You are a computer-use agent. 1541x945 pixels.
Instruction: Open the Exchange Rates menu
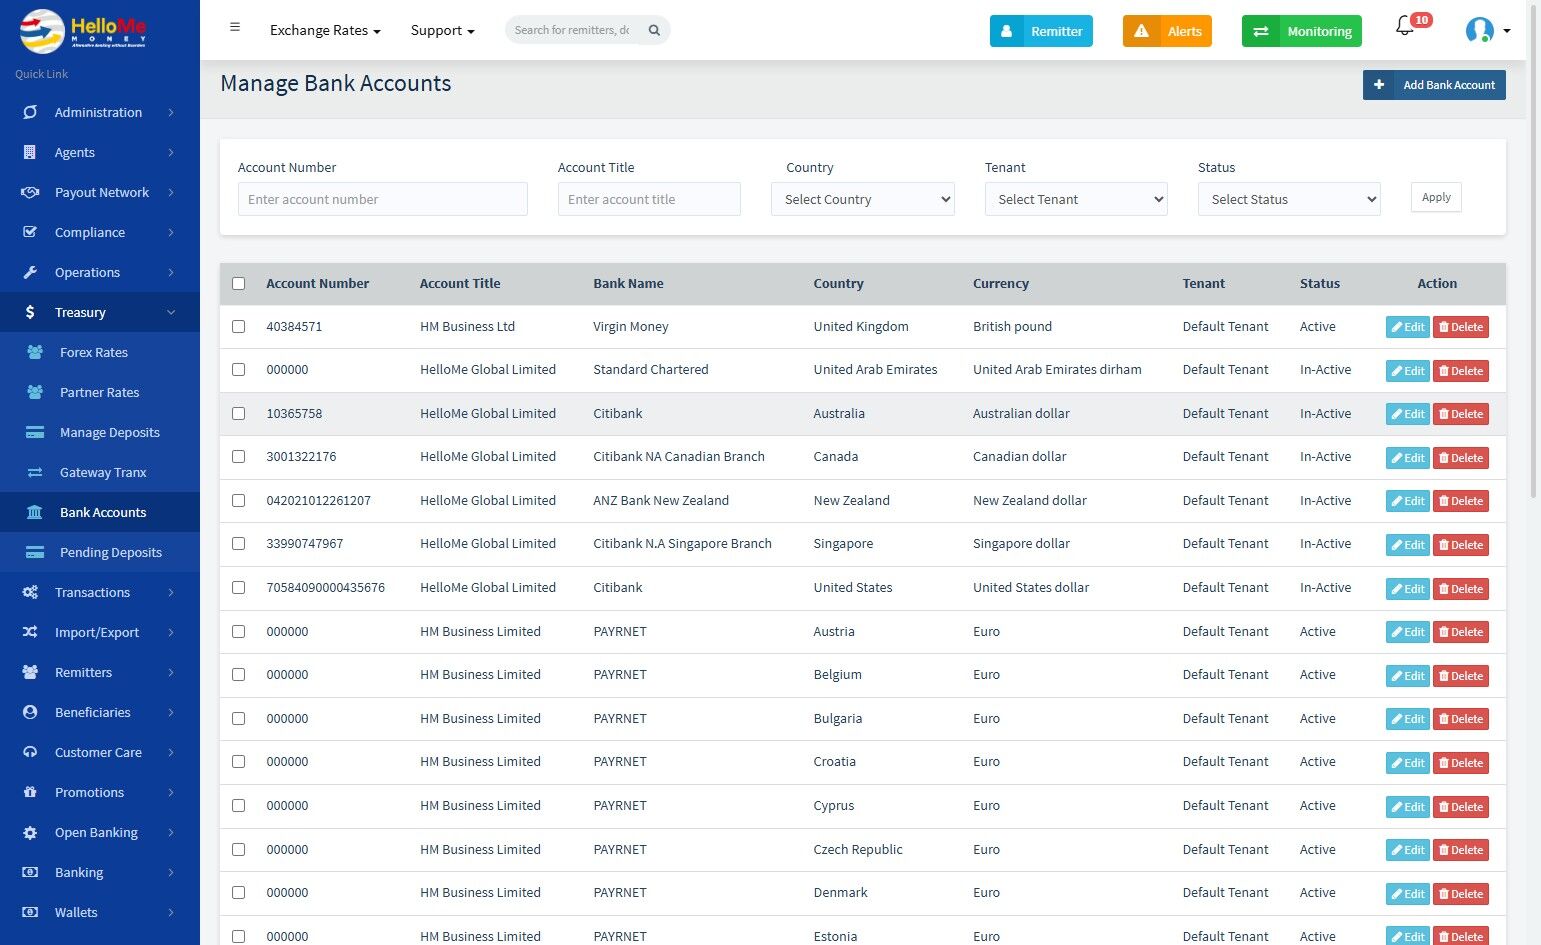point(325,30)
